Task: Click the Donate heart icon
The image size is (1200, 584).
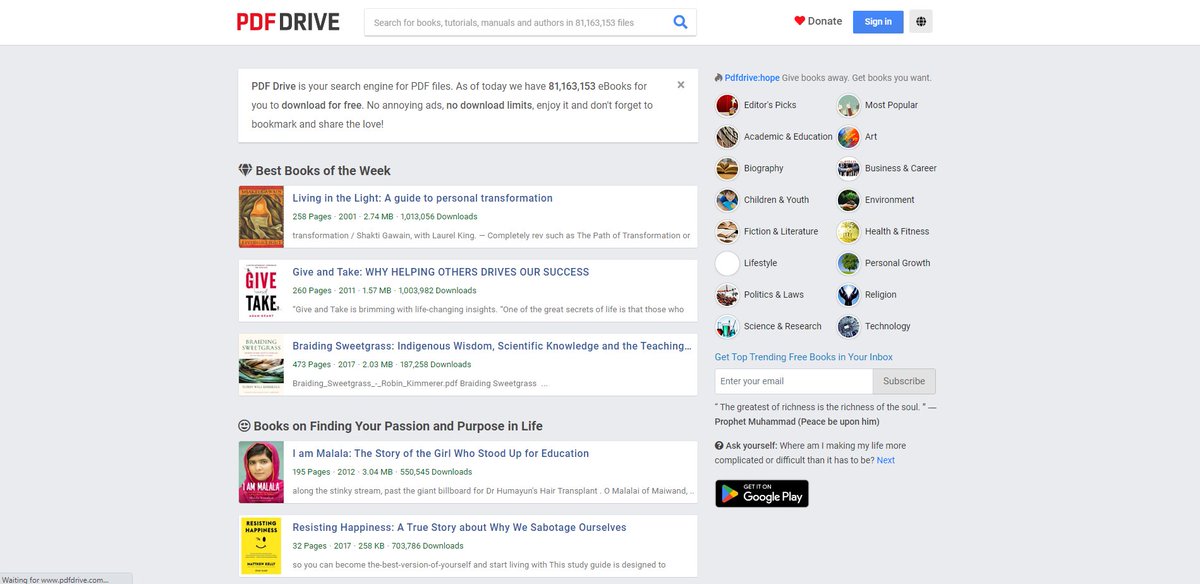Action: point(800,21)
